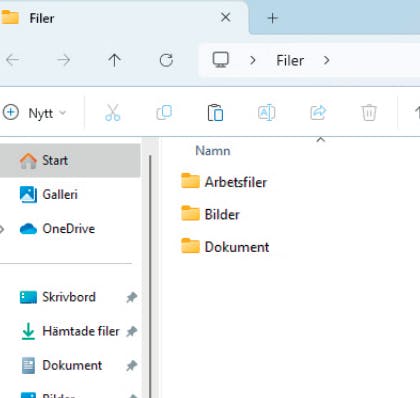Expand the chevron before Filer breadcrumb

(x=253, y=60)
